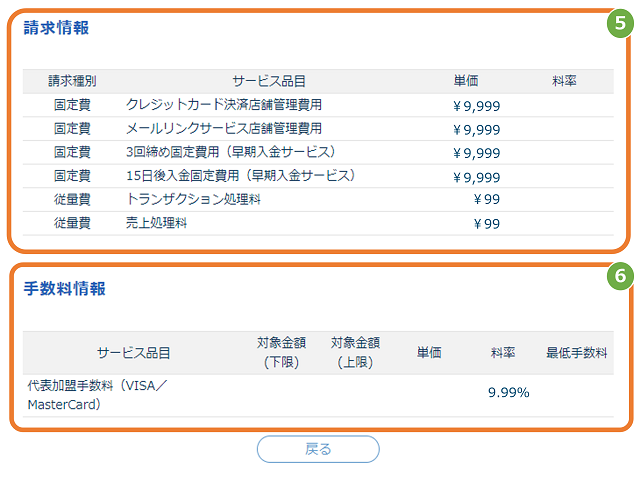Select the 代表加盟手数料 VISA/MasterCard row
Image resolution: width=640 pixels, height=491 pixels.
318,395
